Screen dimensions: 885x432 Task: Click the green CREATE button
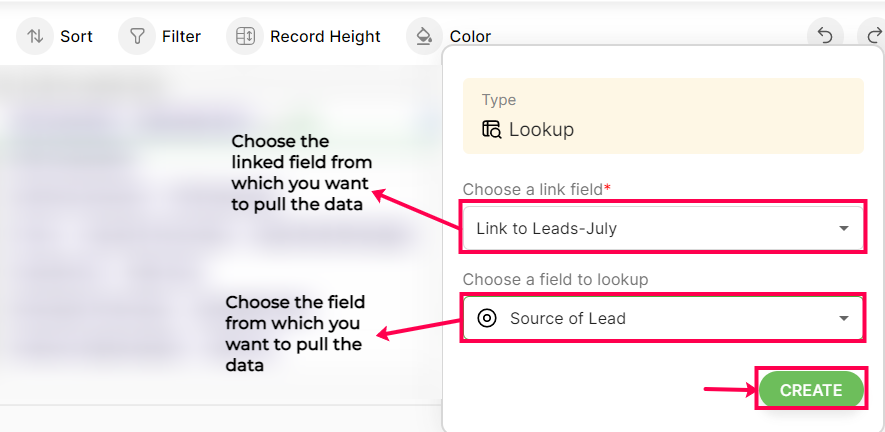pos(811,390)
